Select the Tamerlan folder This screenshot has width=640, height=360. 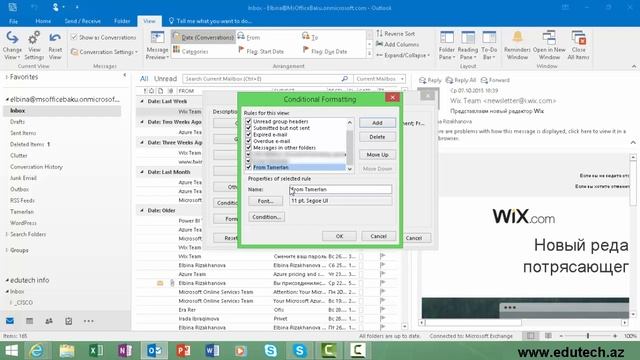coord(22,212)
